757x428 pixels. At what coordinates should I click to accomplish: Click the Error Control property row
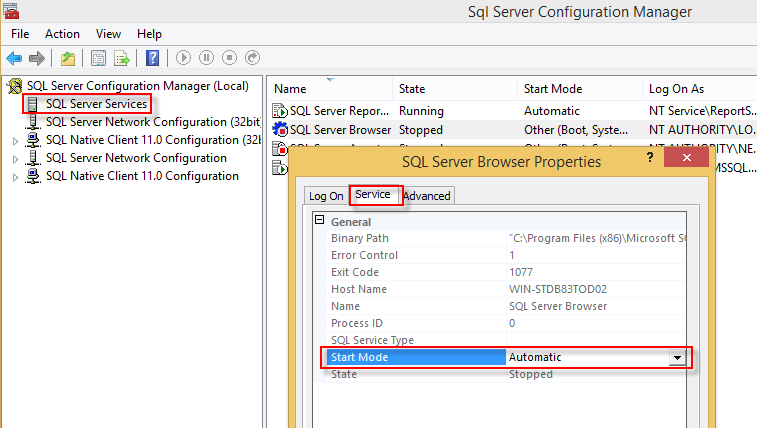pos(506,255)
